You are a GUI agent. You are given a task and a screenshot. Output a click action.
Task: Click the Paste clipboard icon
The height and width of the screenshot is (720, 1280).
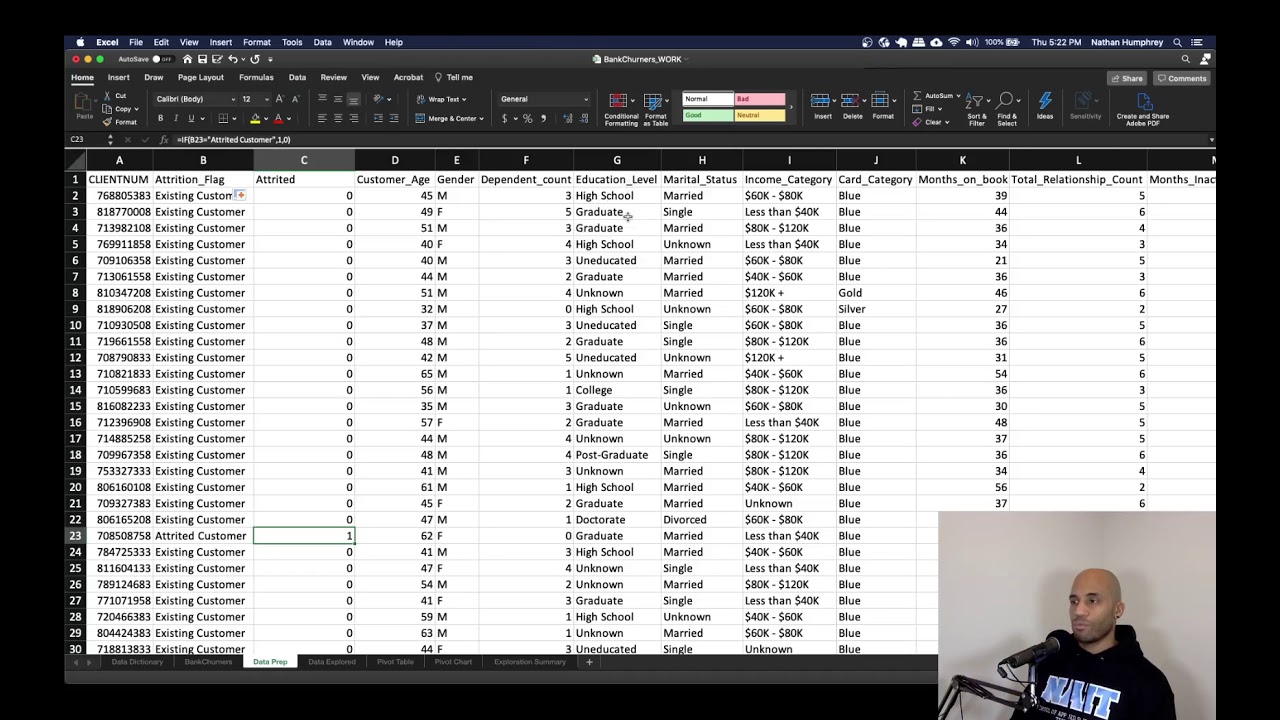[83, 102]
